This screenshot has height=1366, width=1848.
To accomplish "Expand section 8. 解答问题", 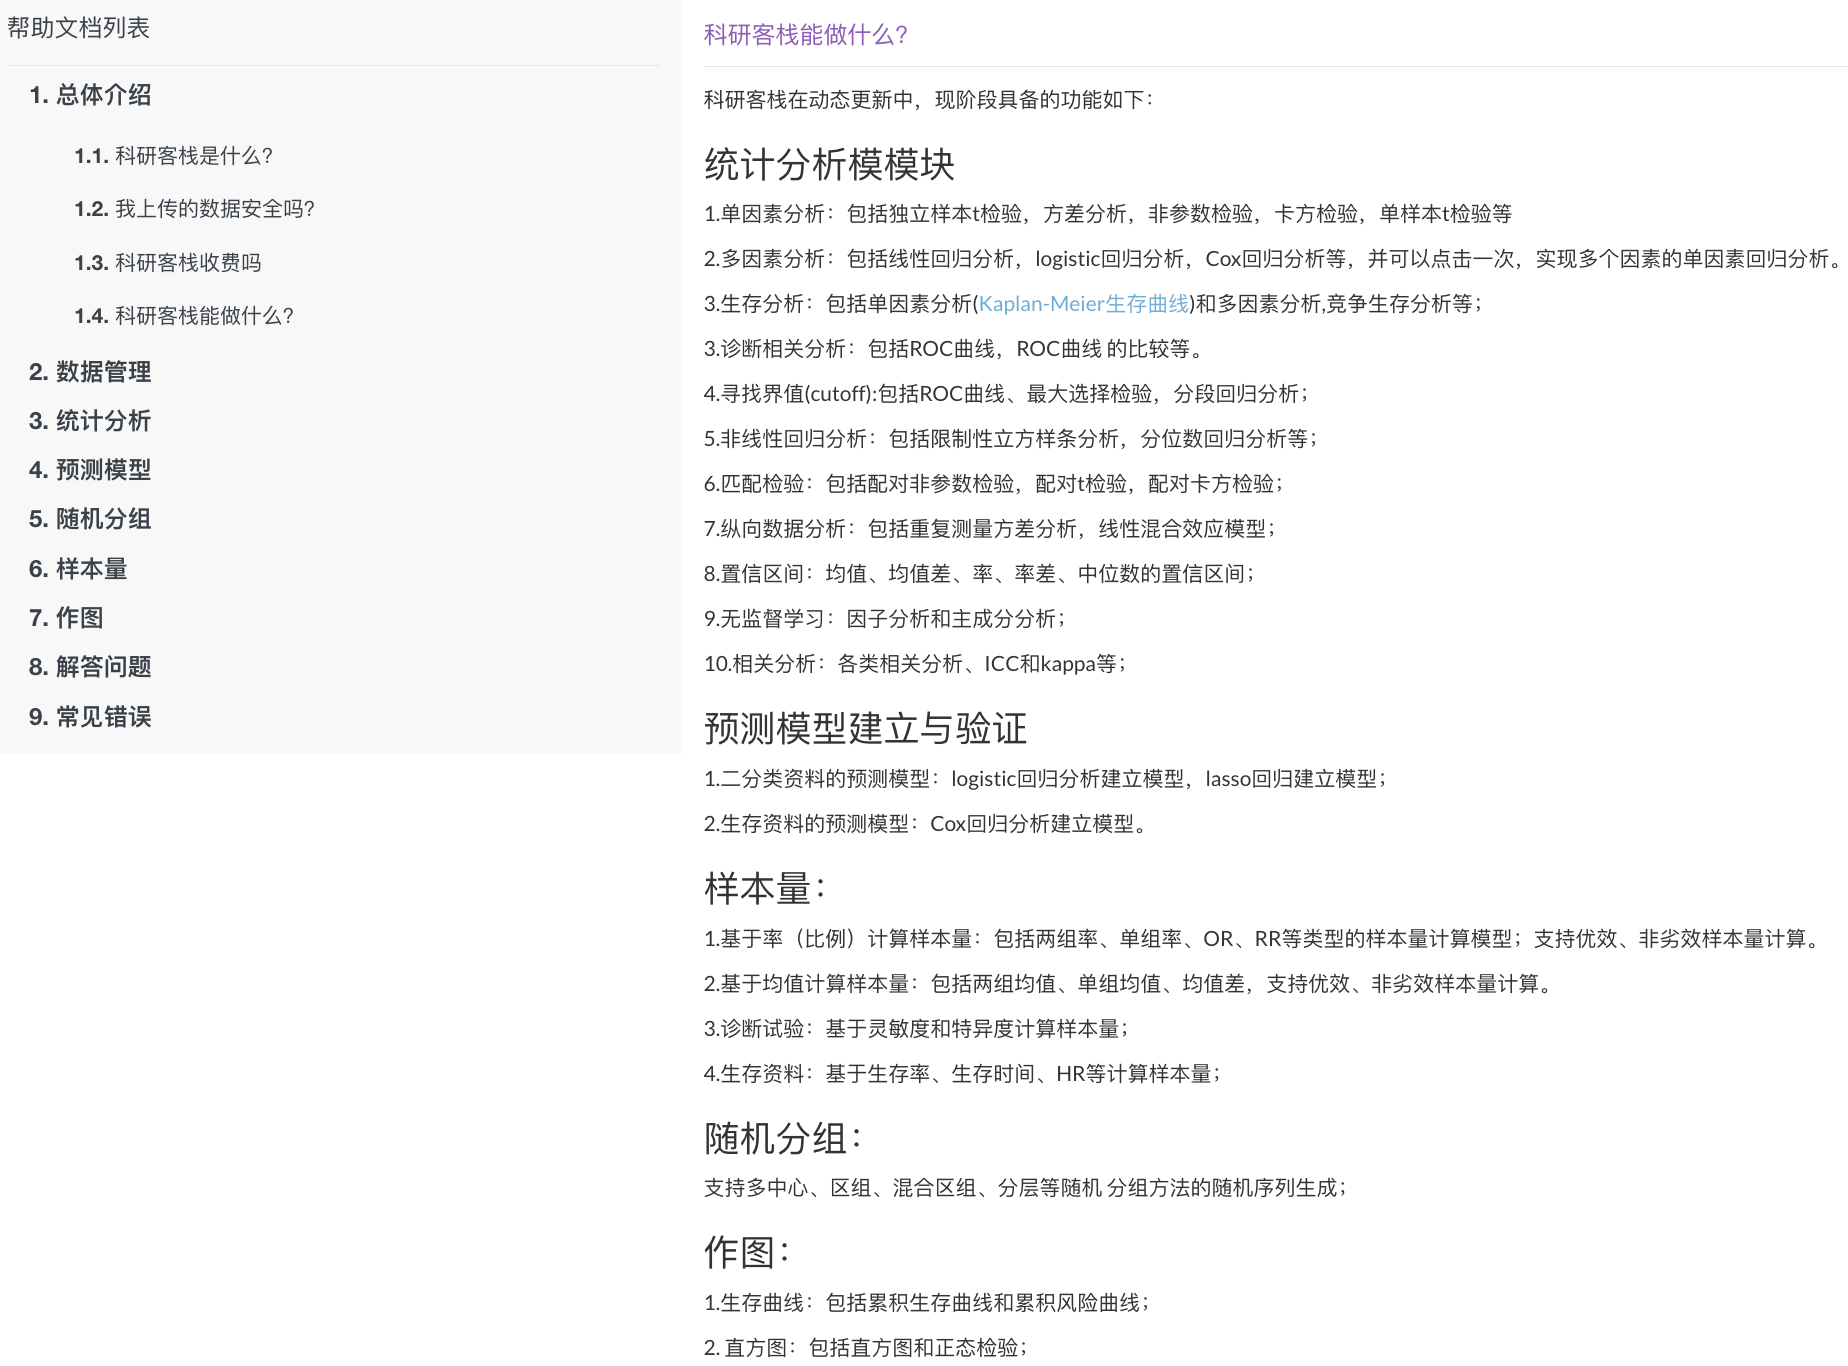I will click(x=90, y=667).
